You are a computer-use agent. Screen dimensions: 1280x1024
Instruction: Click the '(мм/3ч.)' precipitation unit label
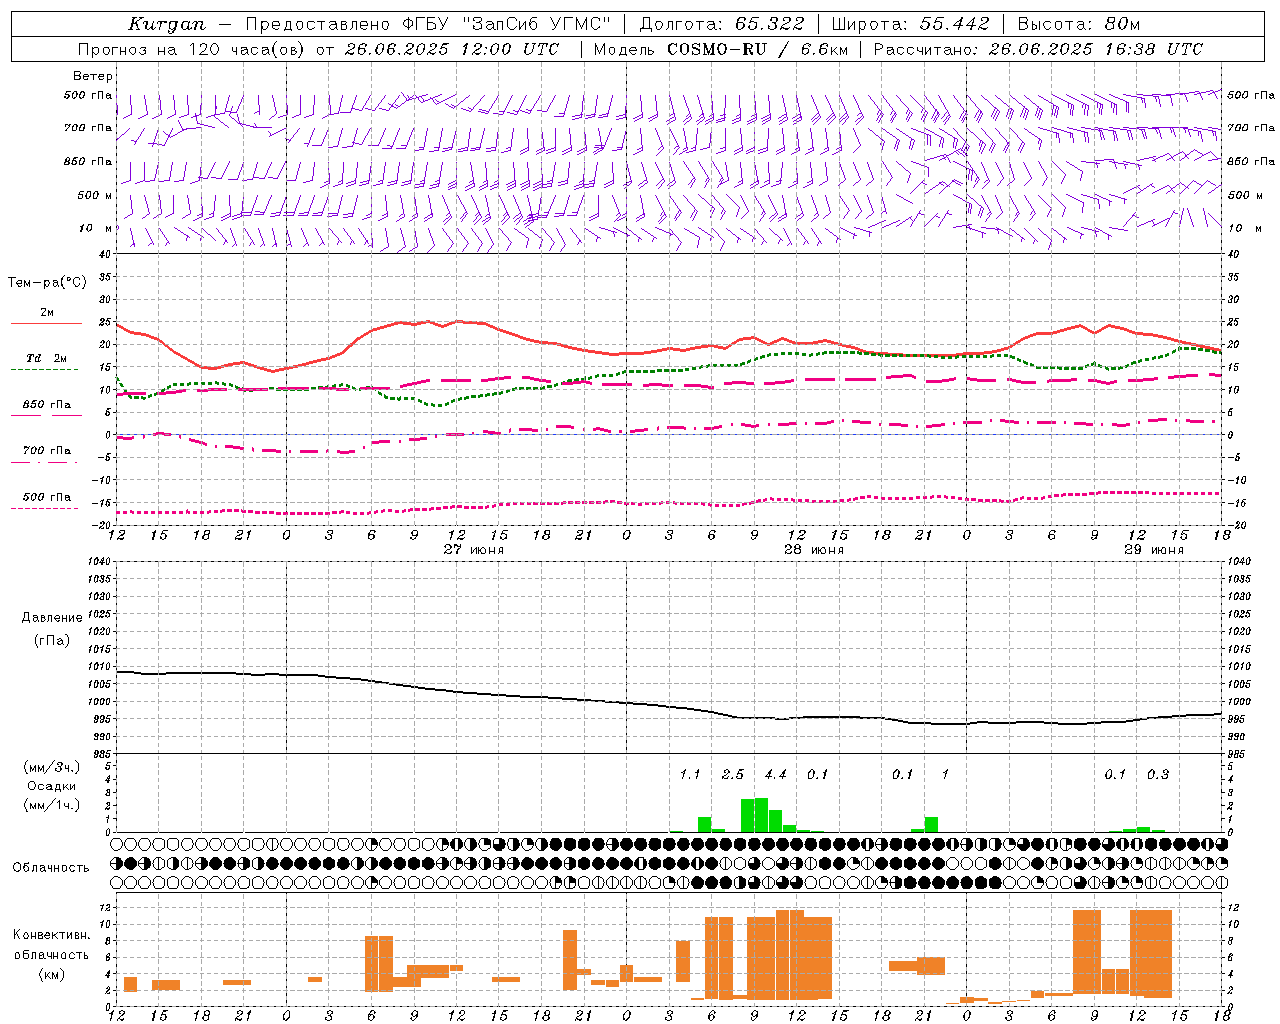(52, 767)
